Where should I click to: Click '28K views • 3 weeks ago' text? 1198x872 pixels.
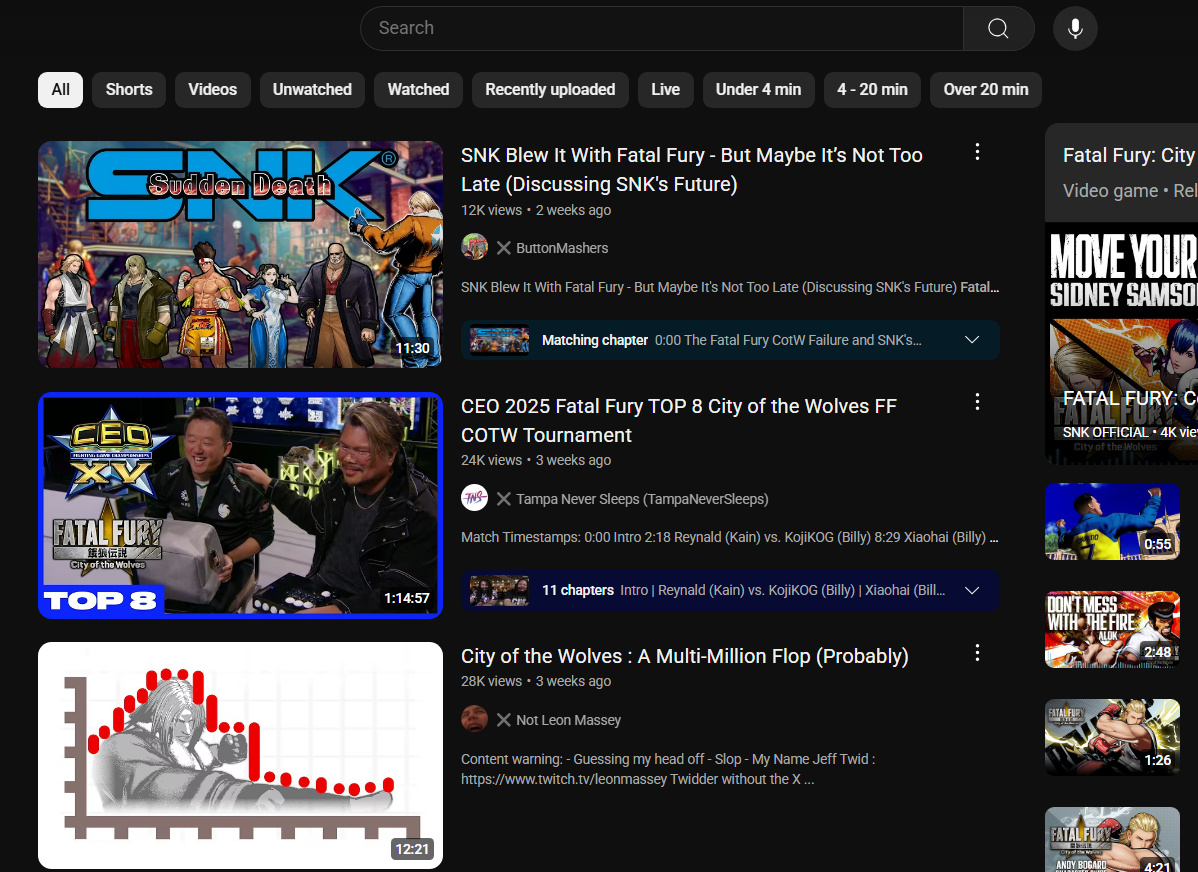536,681
